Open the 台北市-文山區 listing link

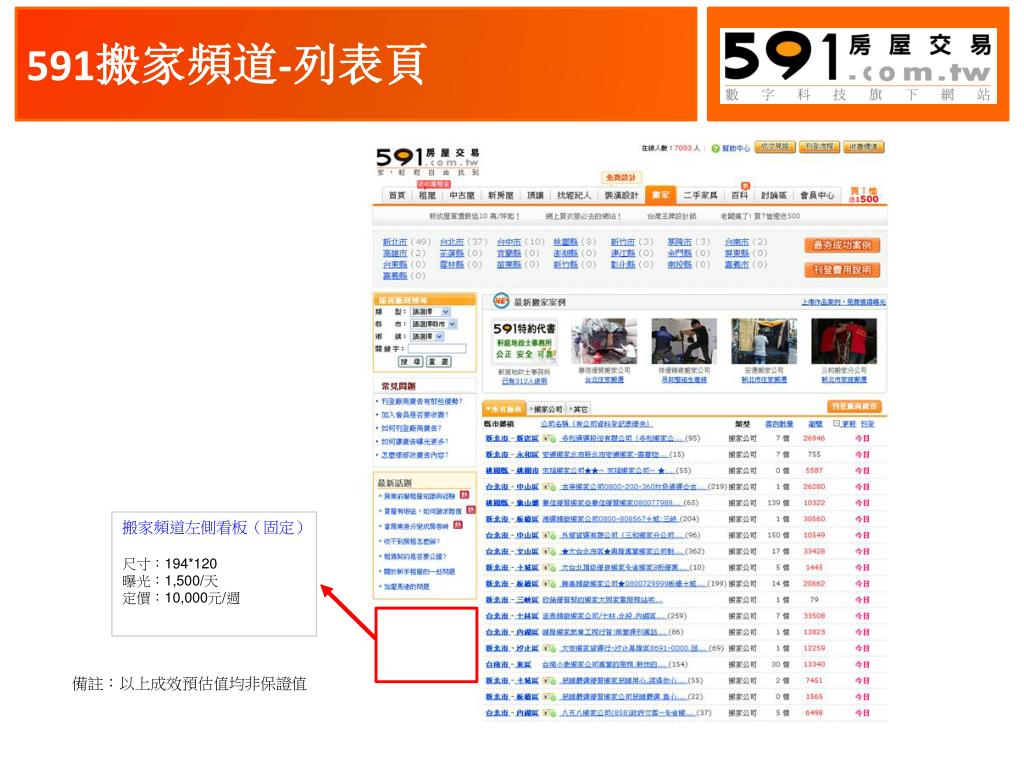click(511, 551)
